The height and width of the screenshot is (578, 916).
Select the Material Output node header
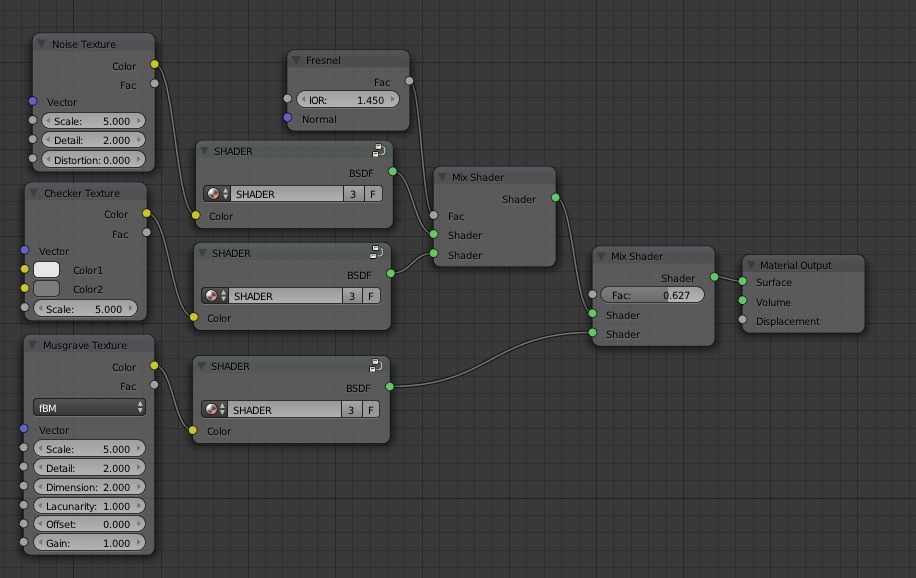coord(803,265)
